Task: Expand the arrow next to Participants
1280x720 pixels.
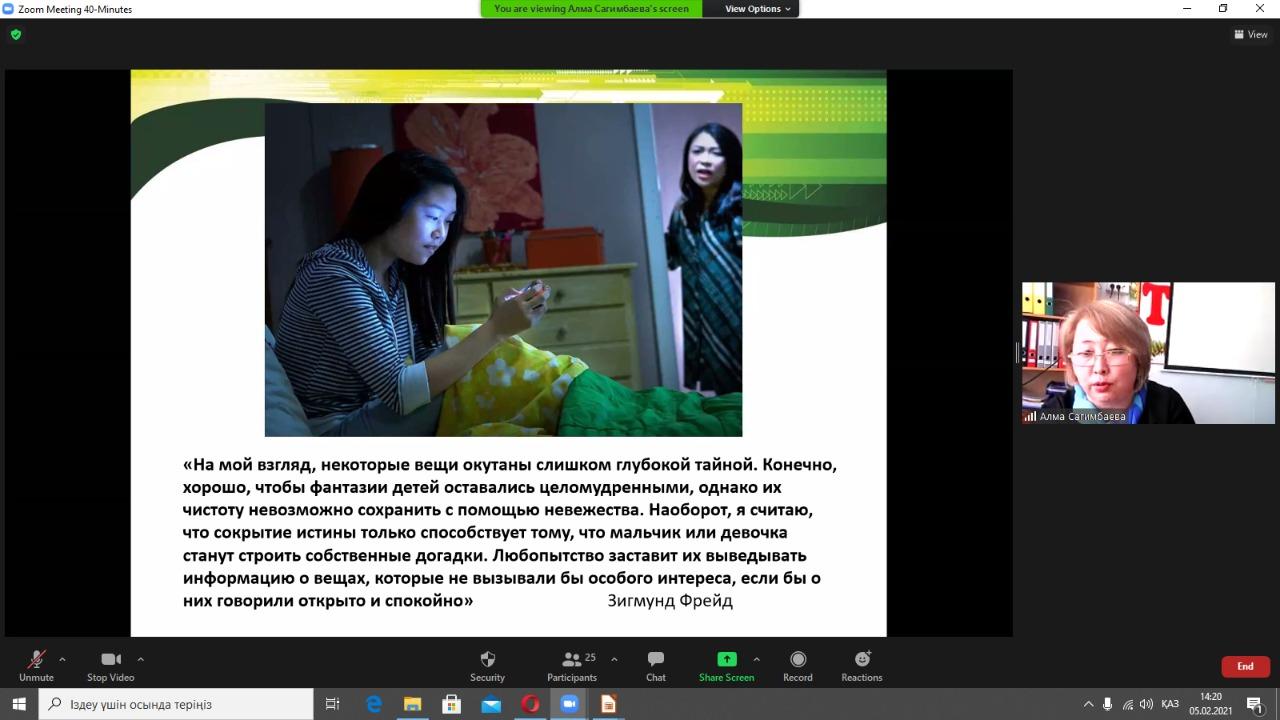Action: [614, 659]
